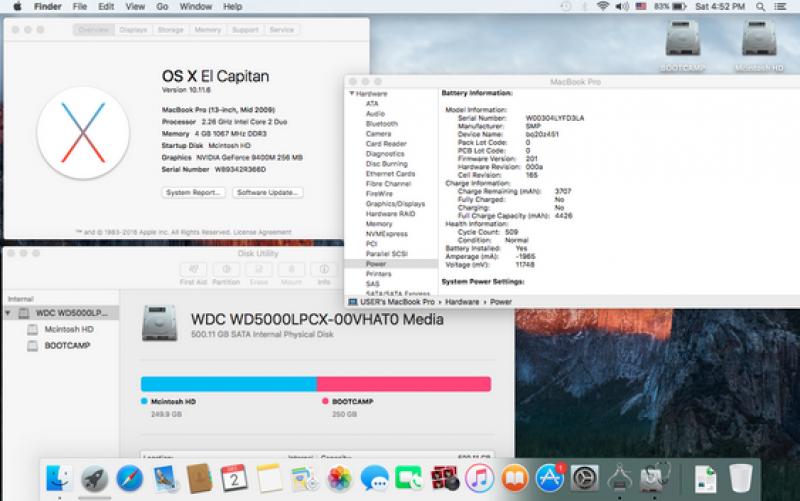Open Spotlight search in menu bar
This screenshot has height=501, width=800.
760,7
